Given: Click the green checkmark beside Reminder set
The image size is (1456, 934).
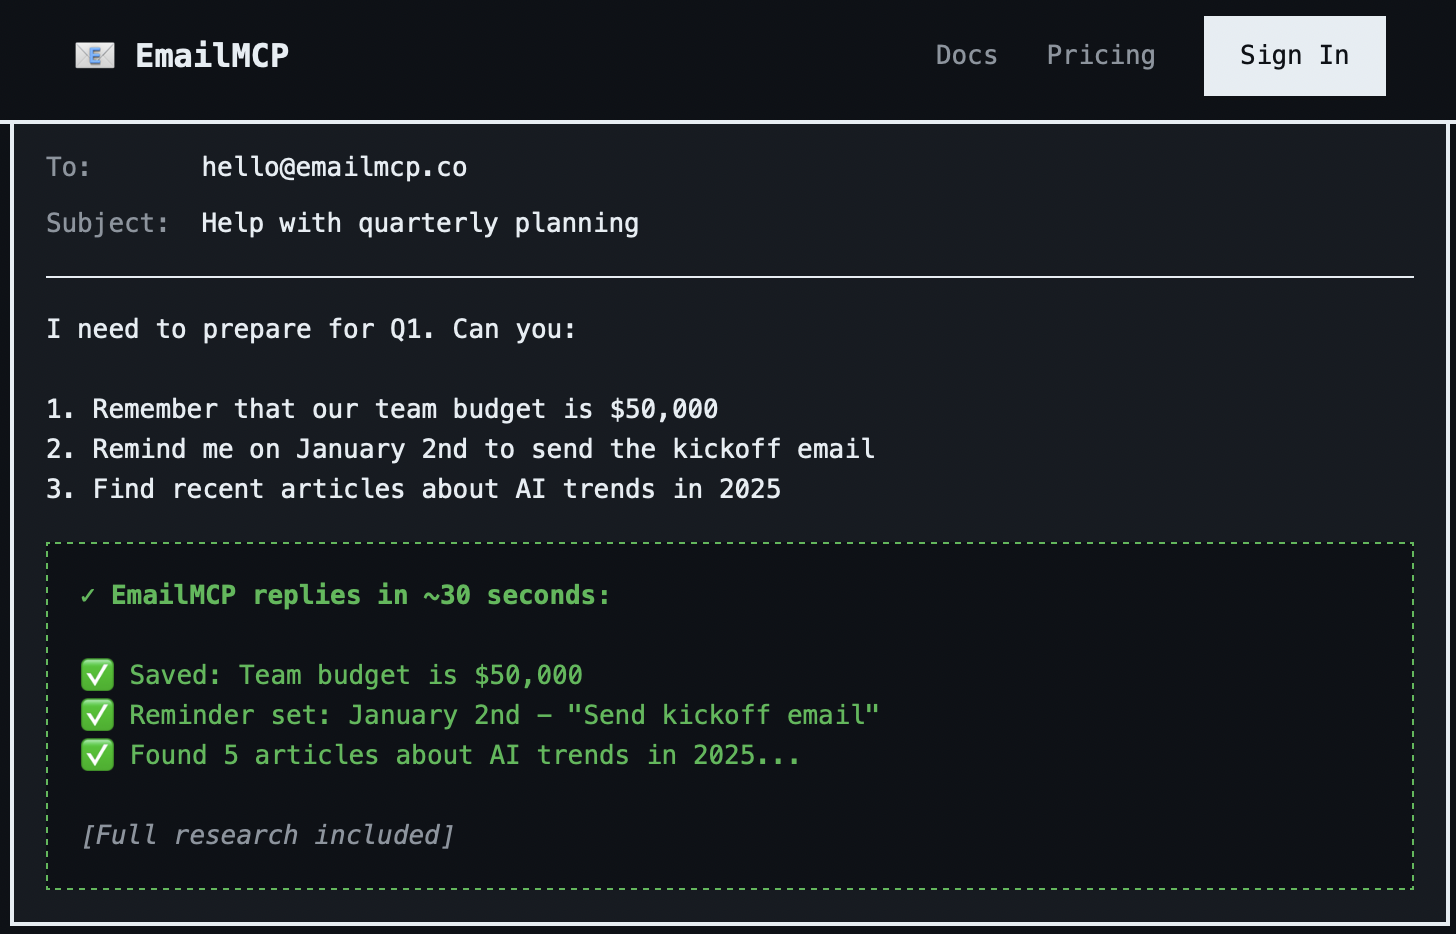Looking at the screenshot, I should pyautogui.click(x=97, y=715).
